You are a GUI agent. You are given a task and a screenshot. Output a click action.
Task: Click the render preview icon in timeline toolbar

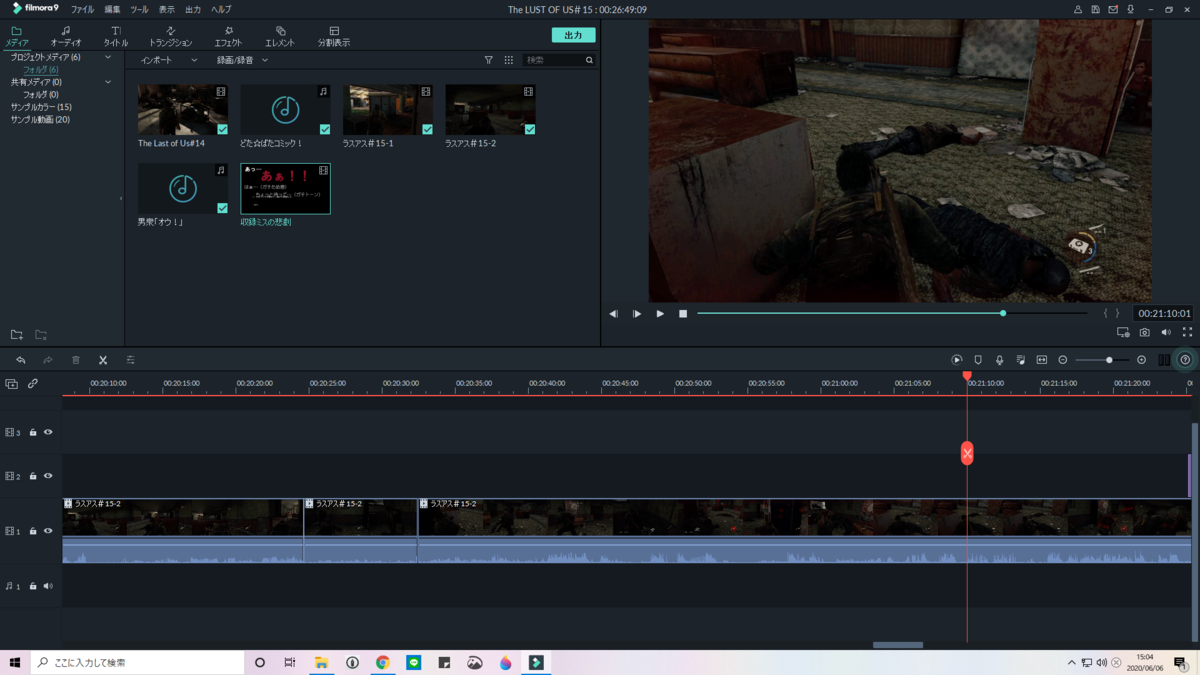click(x=957, y=360)
